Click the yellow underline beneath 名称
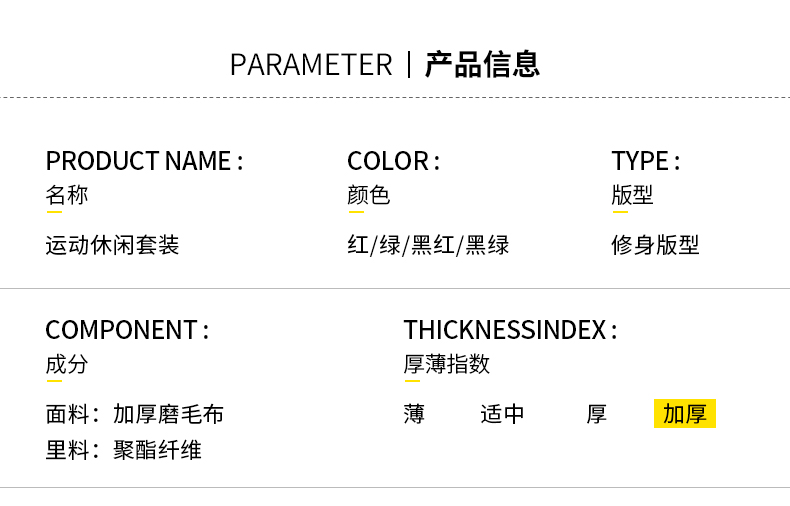The width and height of the screenshot is (790, 506). [54, 212]
